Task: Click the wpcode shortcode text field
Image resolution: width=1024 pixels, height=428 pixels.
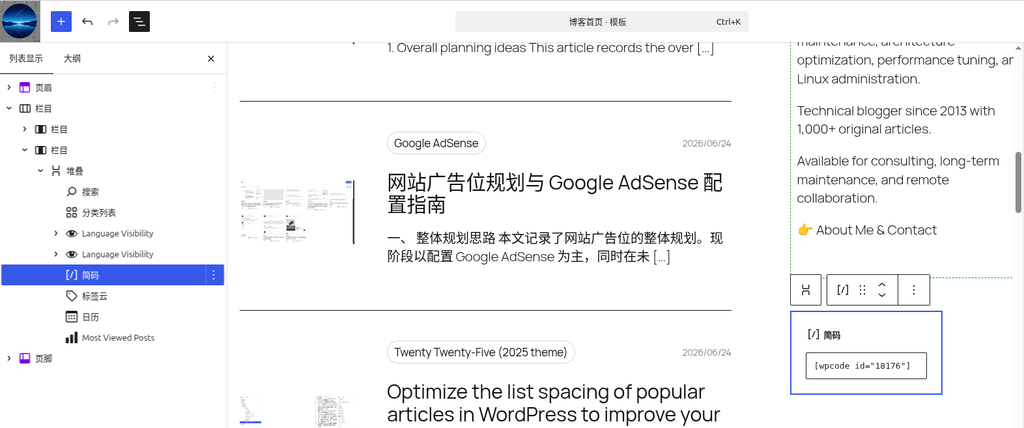Action: 866,366
